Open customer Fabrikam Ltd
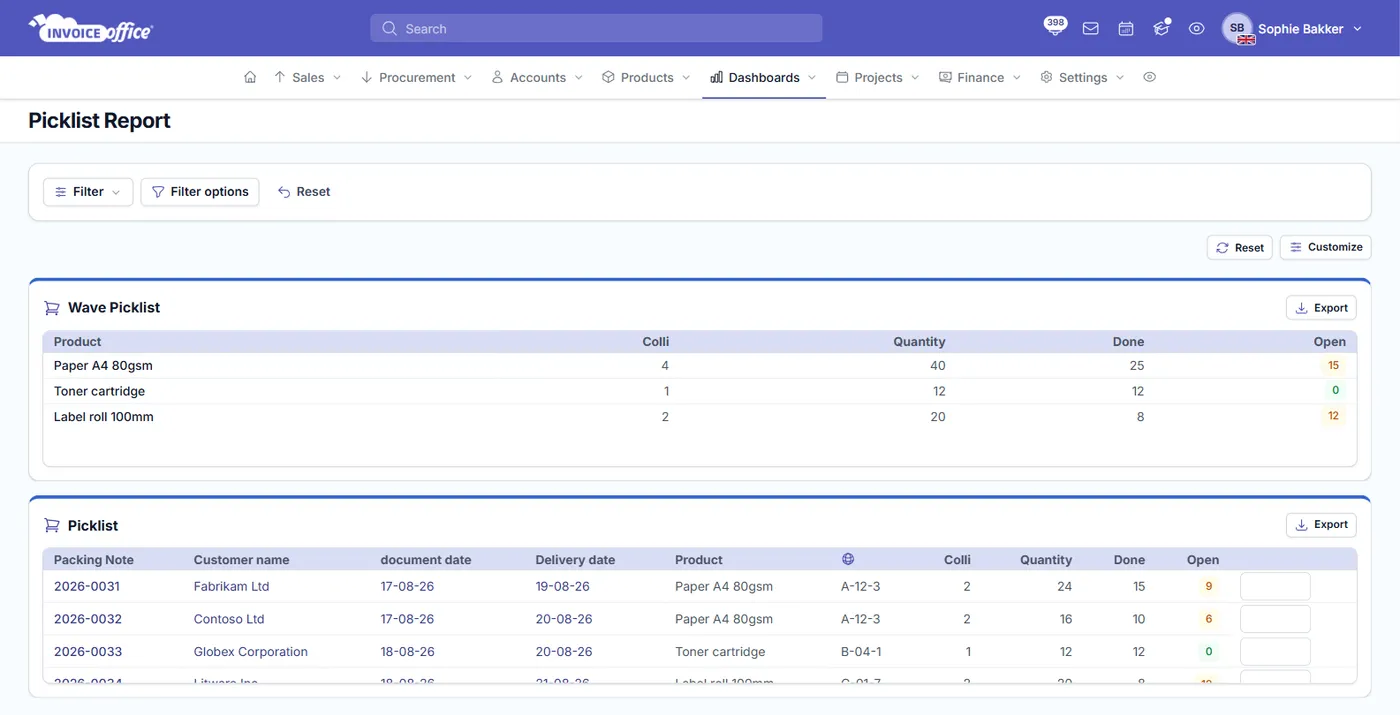 (x=232, y=586)
